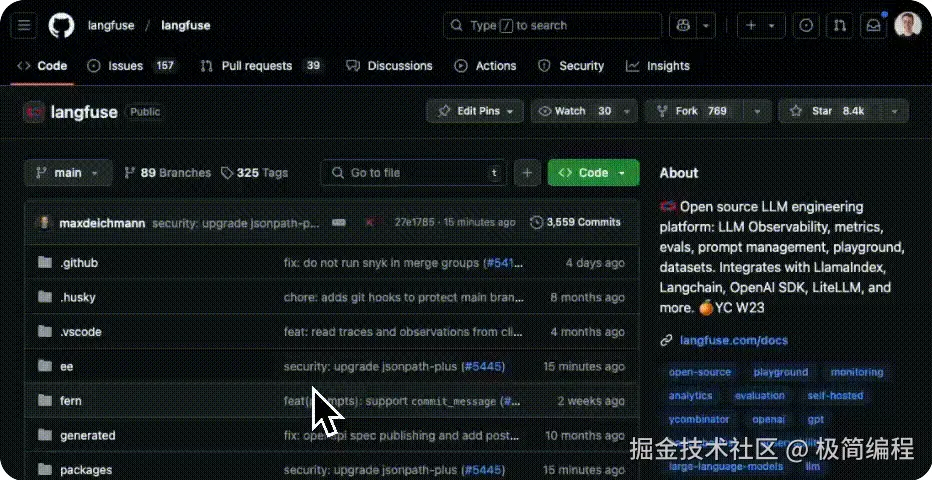Switch to the Actions tab
932x480 pixels.
point(485,66)
